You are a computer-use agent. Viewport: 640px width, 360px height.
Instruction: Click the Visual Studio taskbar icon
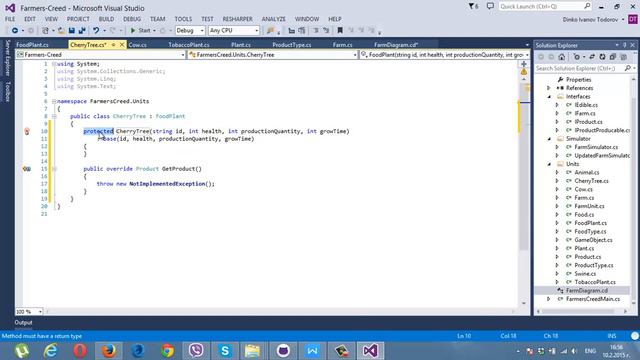click(x=370, y=351)
